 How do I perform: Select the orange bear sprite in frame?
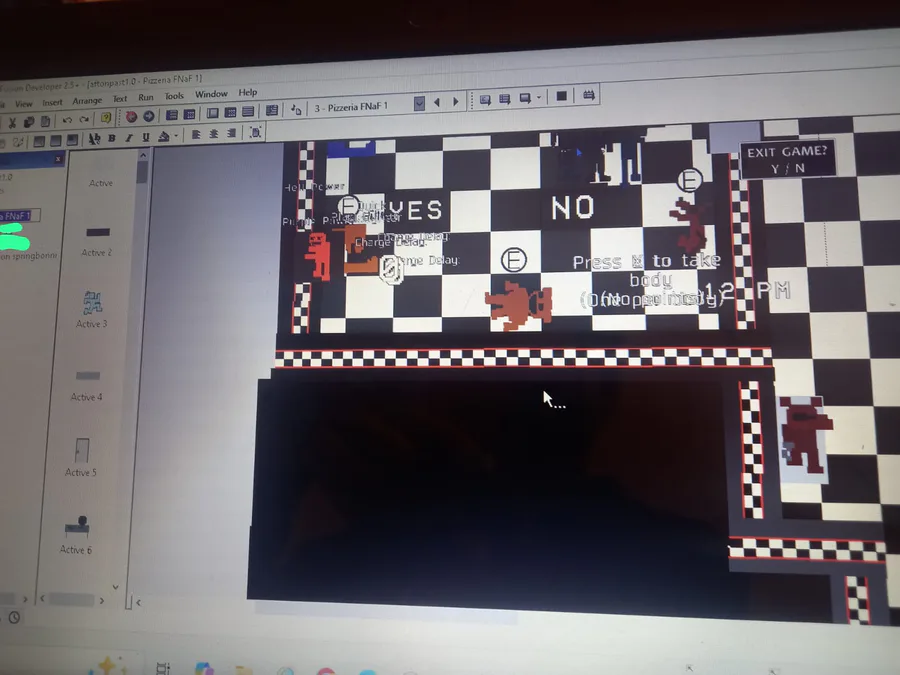click(x=518, y=305)
